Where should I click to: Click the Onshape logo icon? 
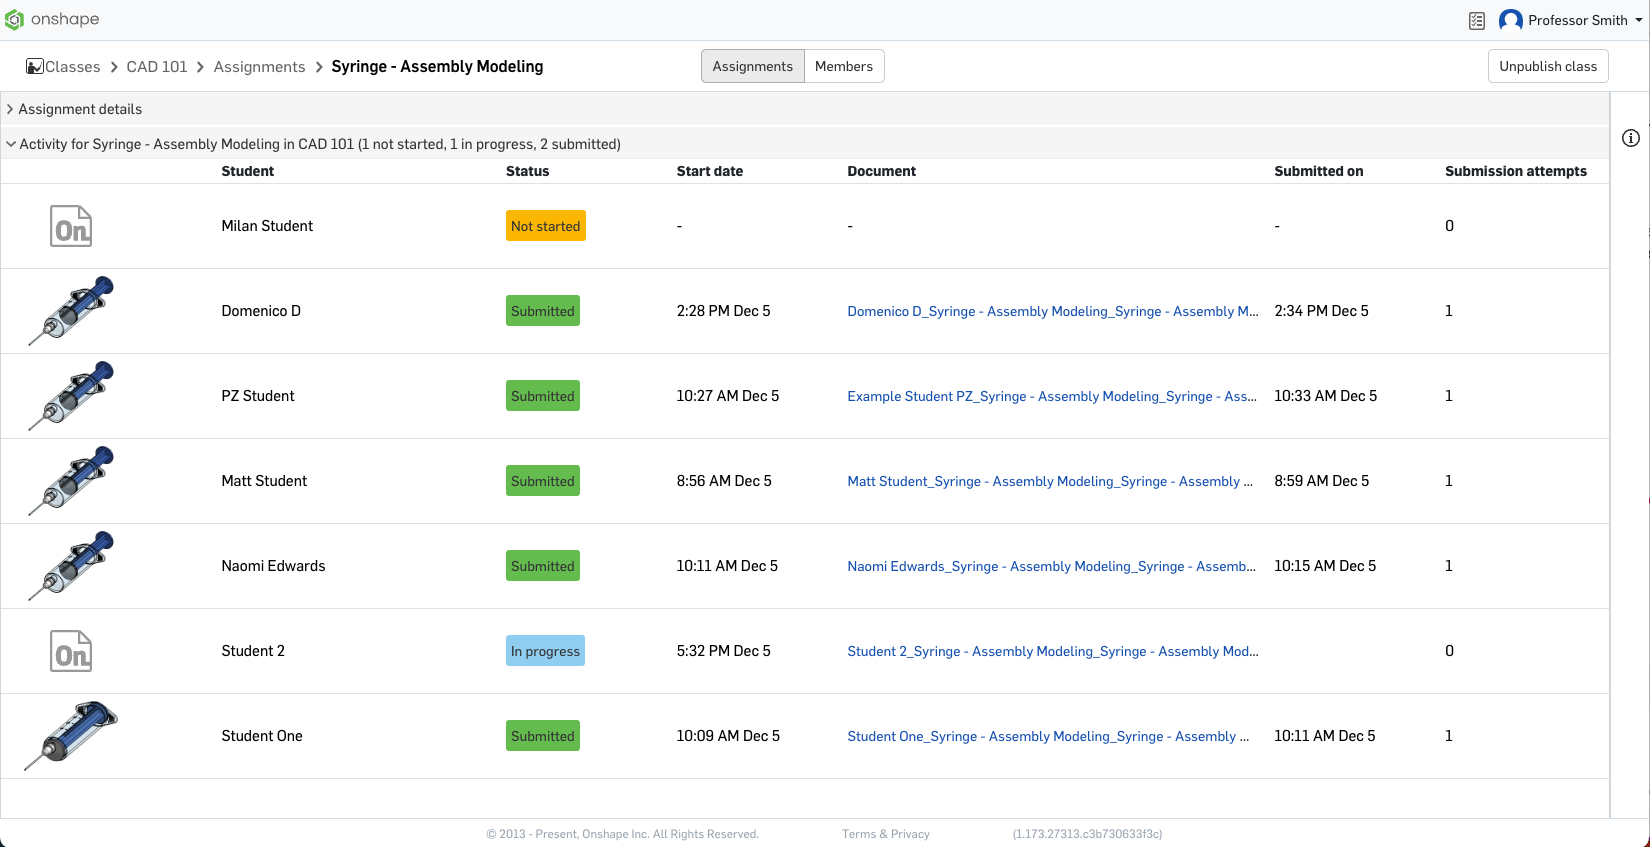[x=14, y=20]
